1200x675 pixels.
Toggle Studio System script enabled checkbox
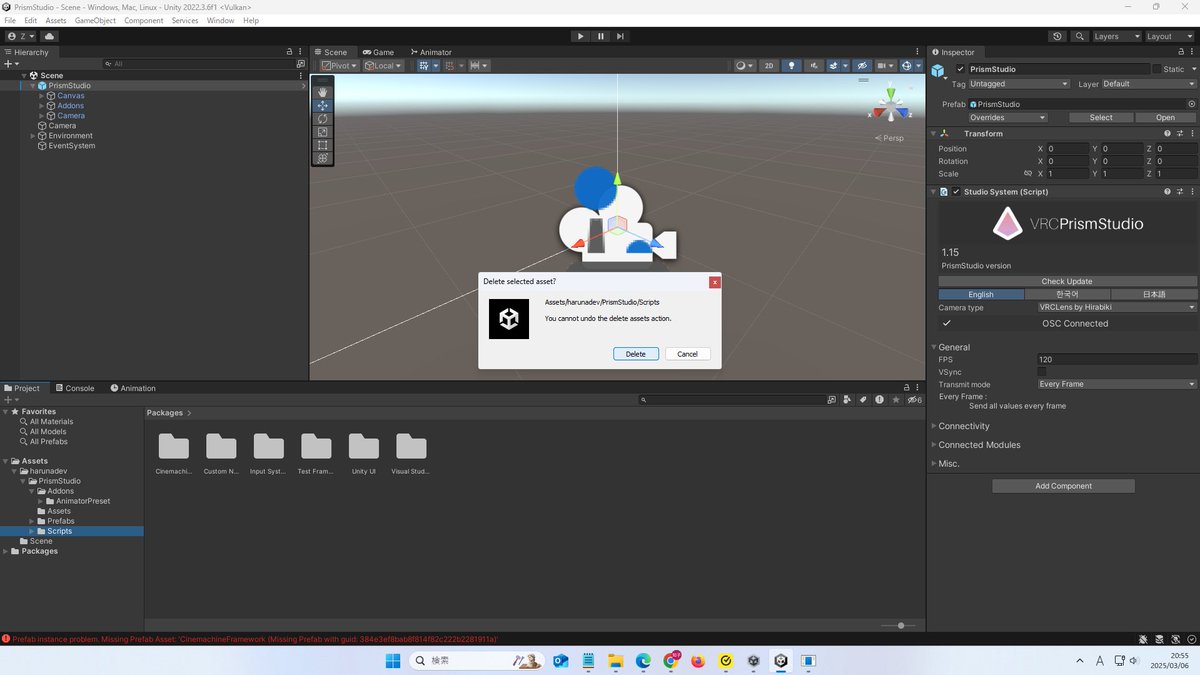point(956,192)
